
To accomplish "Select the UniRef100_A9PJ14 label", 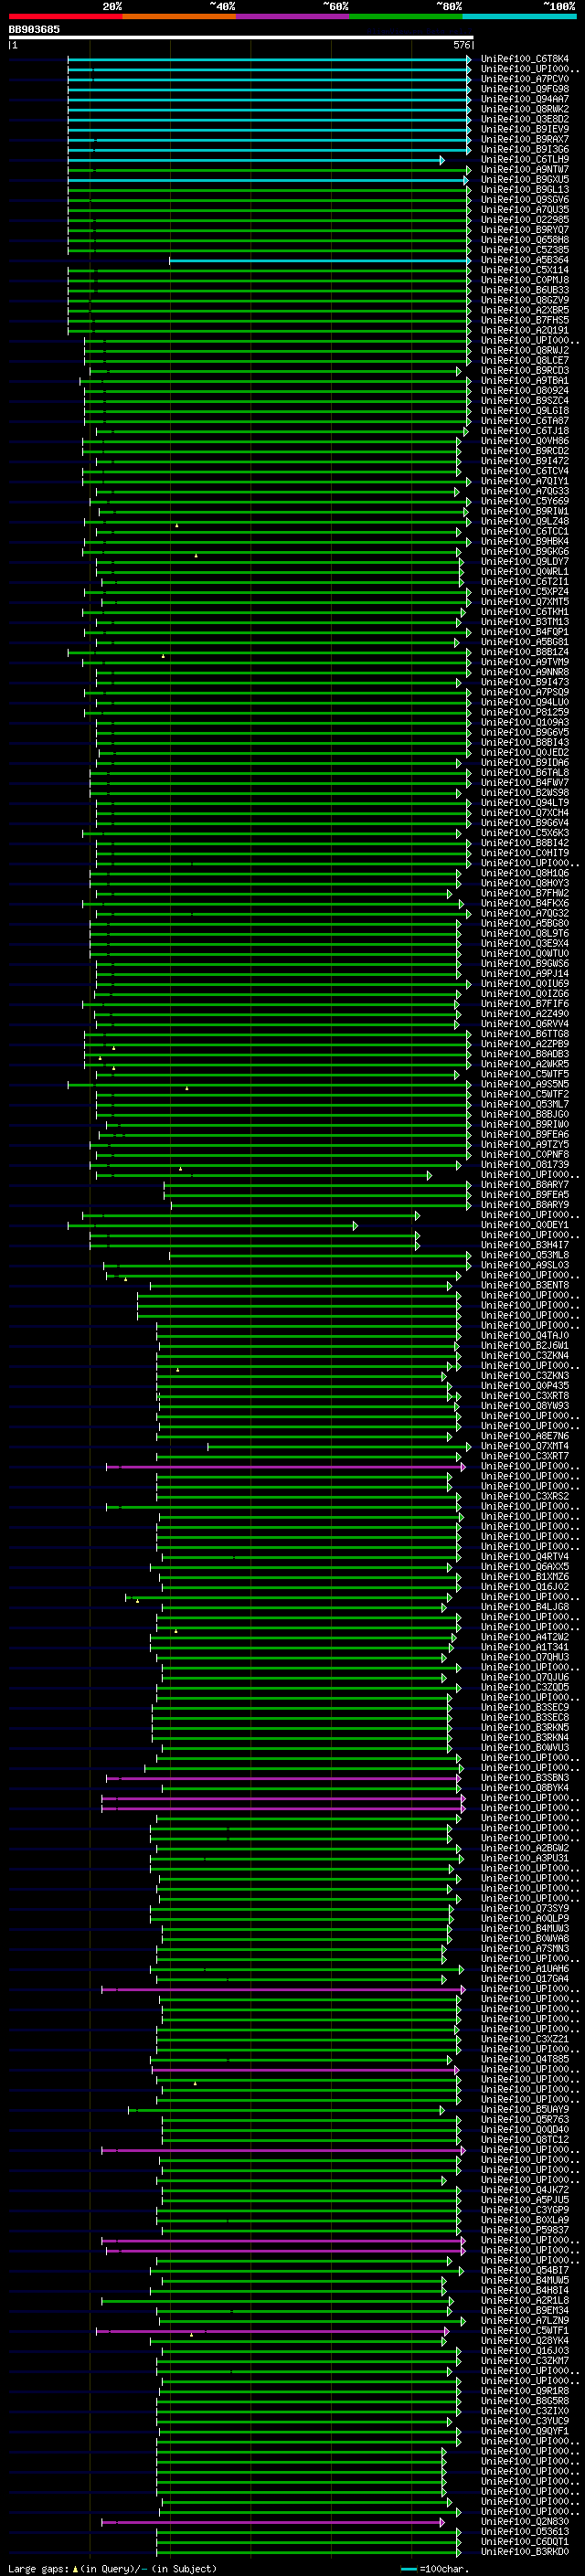I will point(524,973).
